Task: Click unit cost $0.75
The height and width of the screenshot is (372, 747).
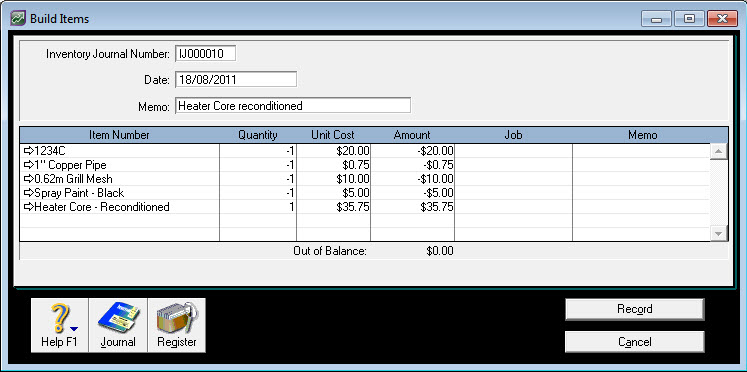Action: (x=355, y=165)
